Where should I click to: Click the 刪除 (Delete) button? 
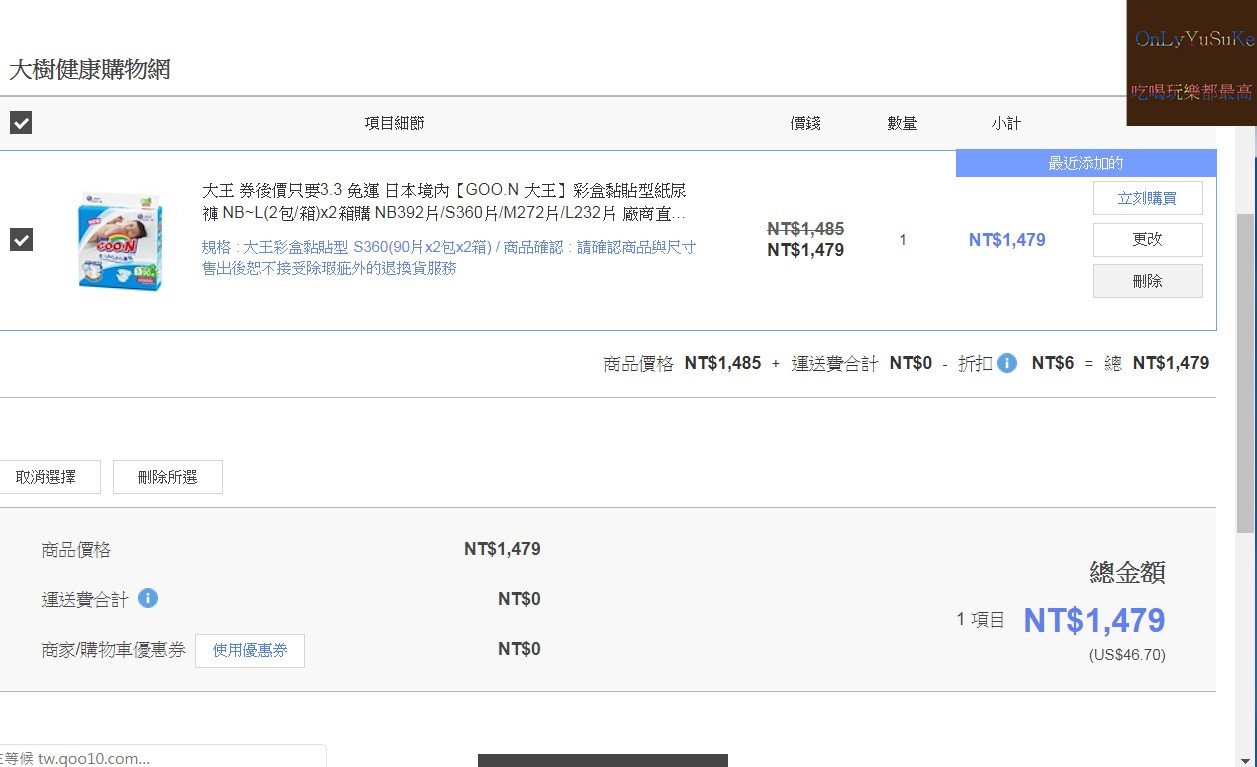pyautogui.click(x=1147, y=280)
